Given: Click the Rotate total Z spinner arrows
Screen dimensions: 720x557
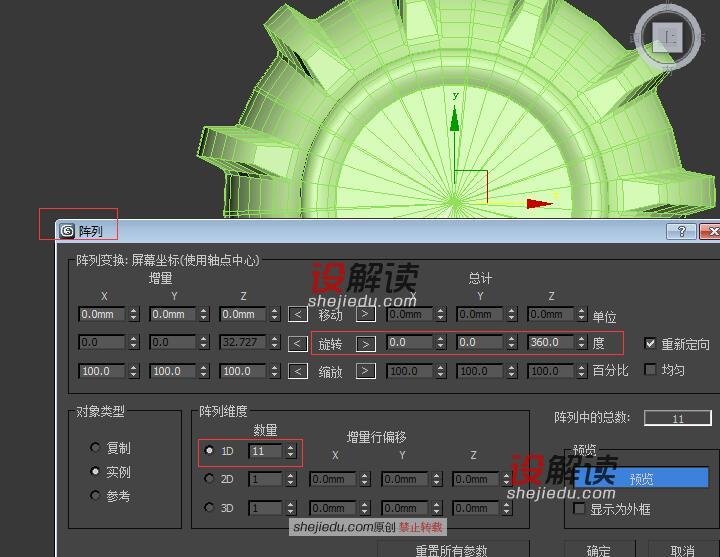Looking at the screenshot, I should [583, 343].
